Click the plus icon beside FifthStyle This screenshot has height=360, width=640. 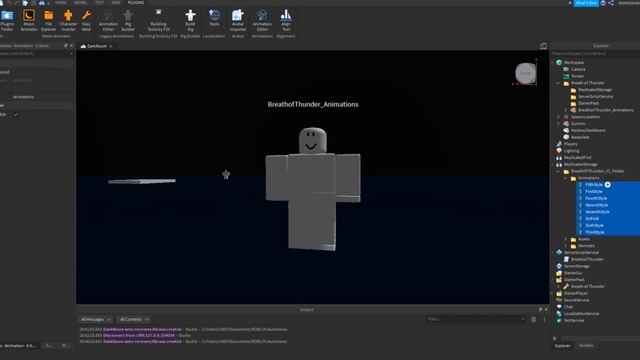608,185
